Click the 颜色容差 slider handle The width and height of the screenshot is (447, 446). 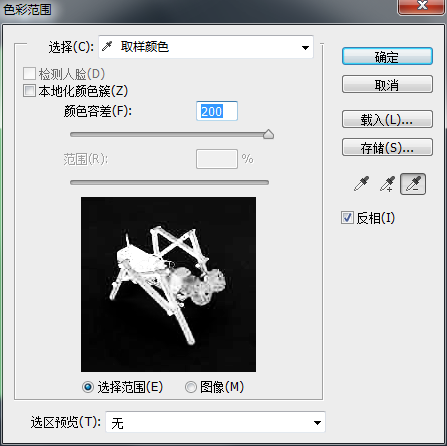pos(268,134)
